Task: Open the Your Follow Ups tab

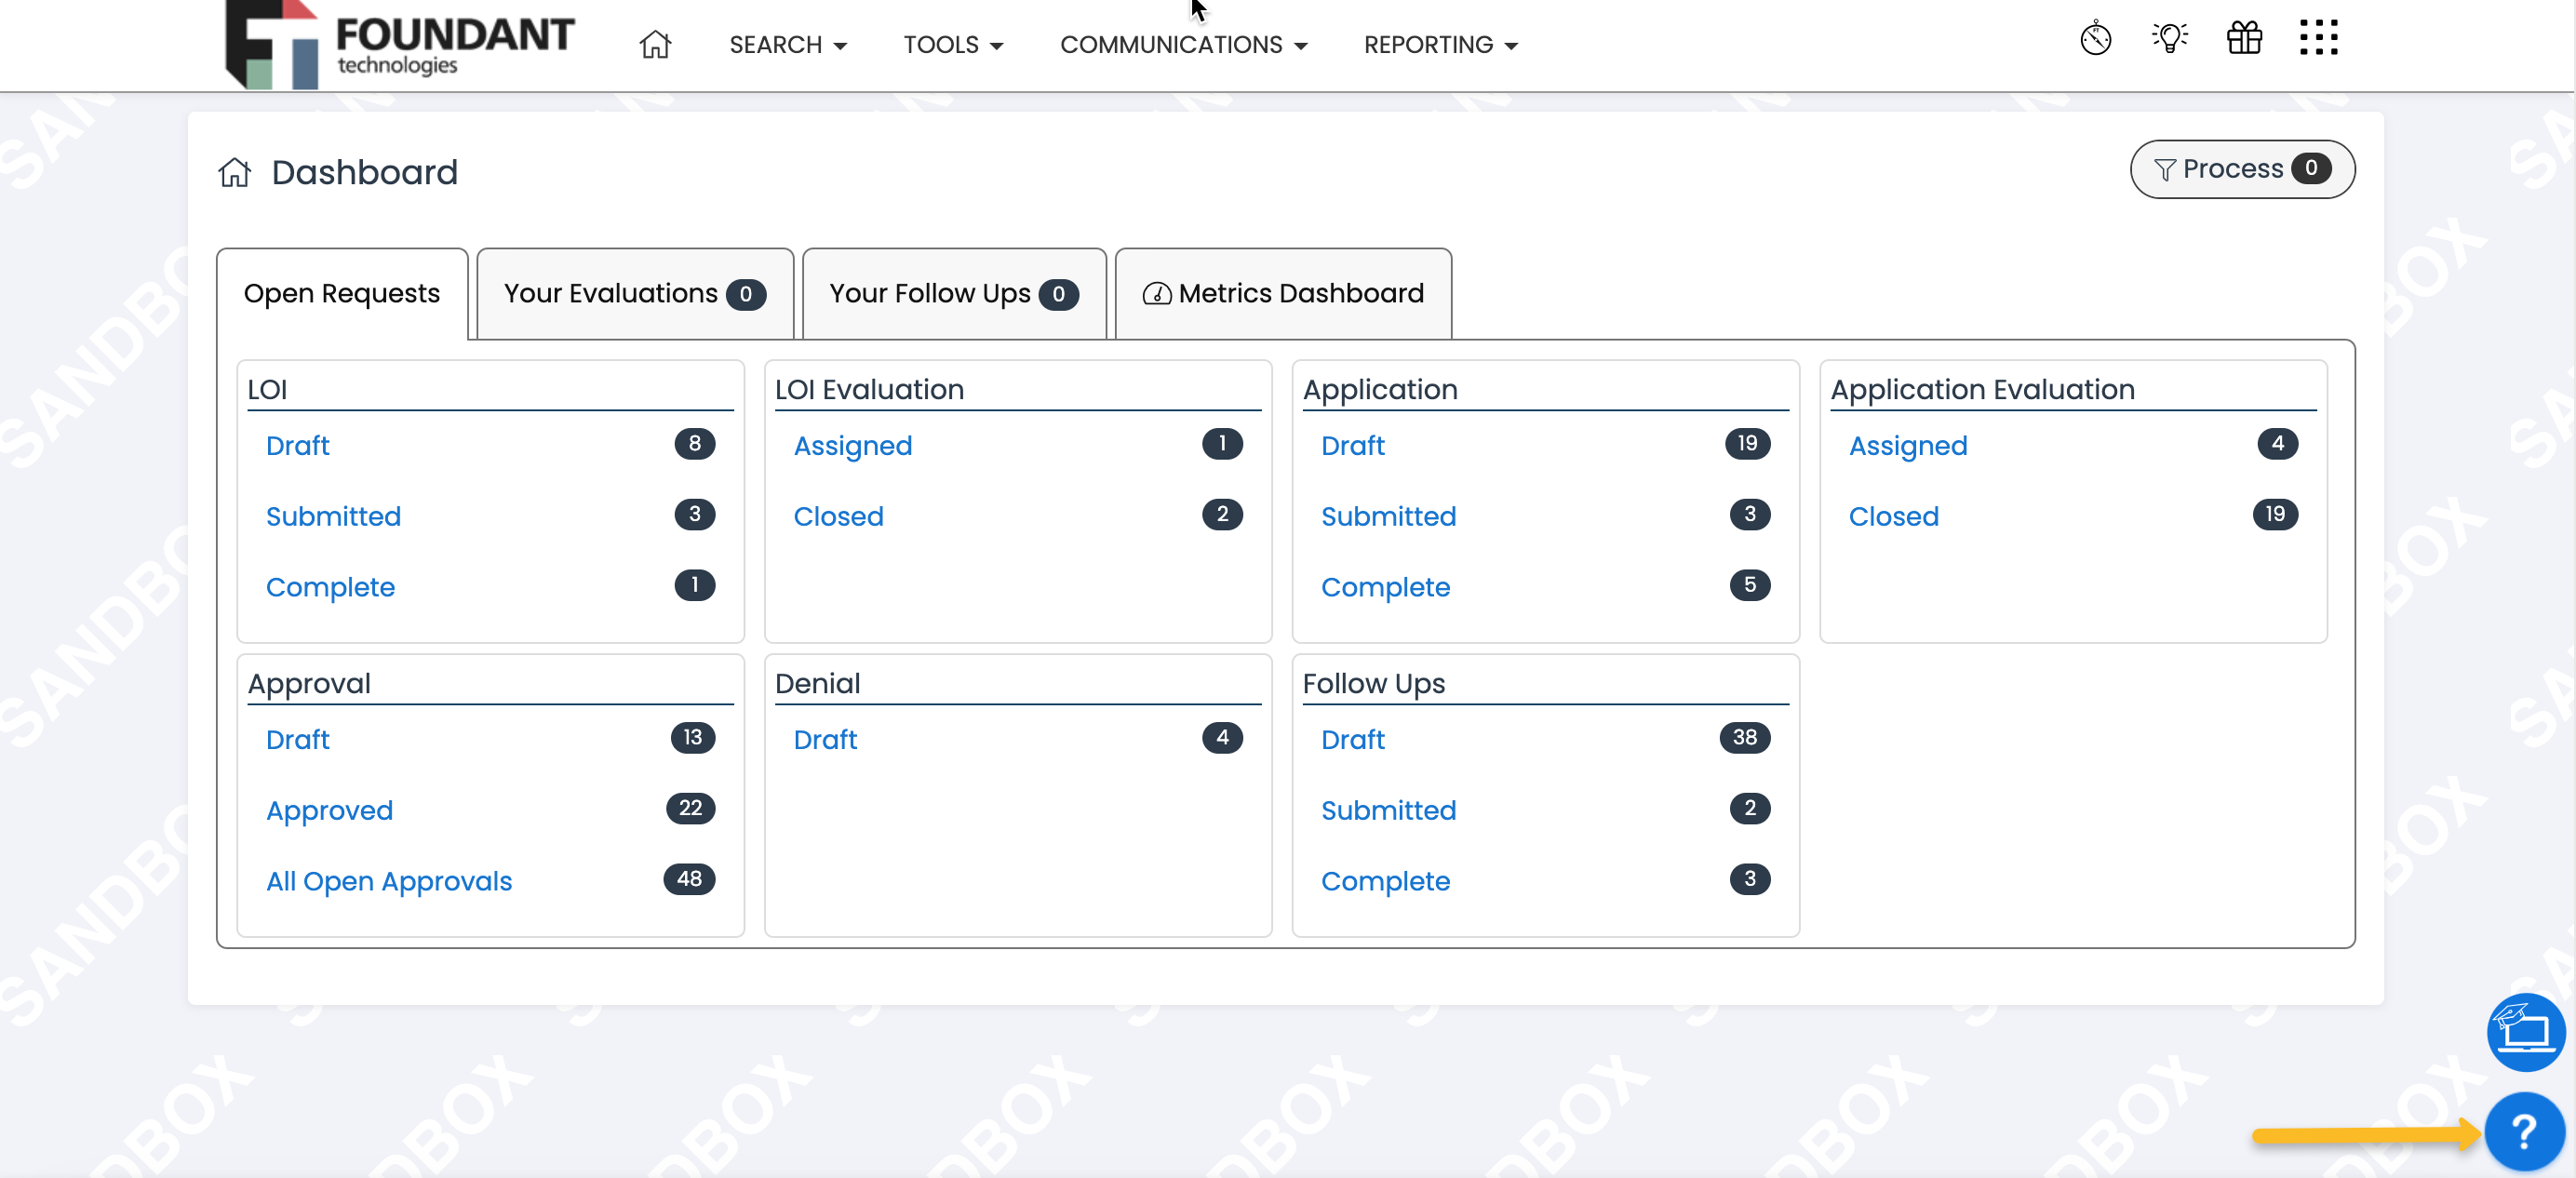Action: click(953, 294)
